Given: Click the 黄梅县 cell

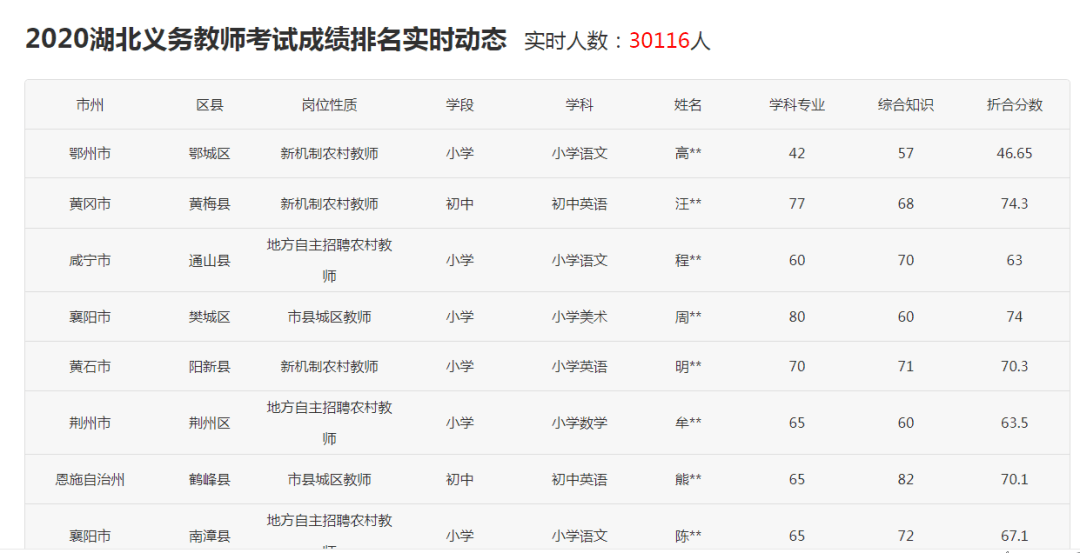Looking at the screenshot, I should [209, 204].
